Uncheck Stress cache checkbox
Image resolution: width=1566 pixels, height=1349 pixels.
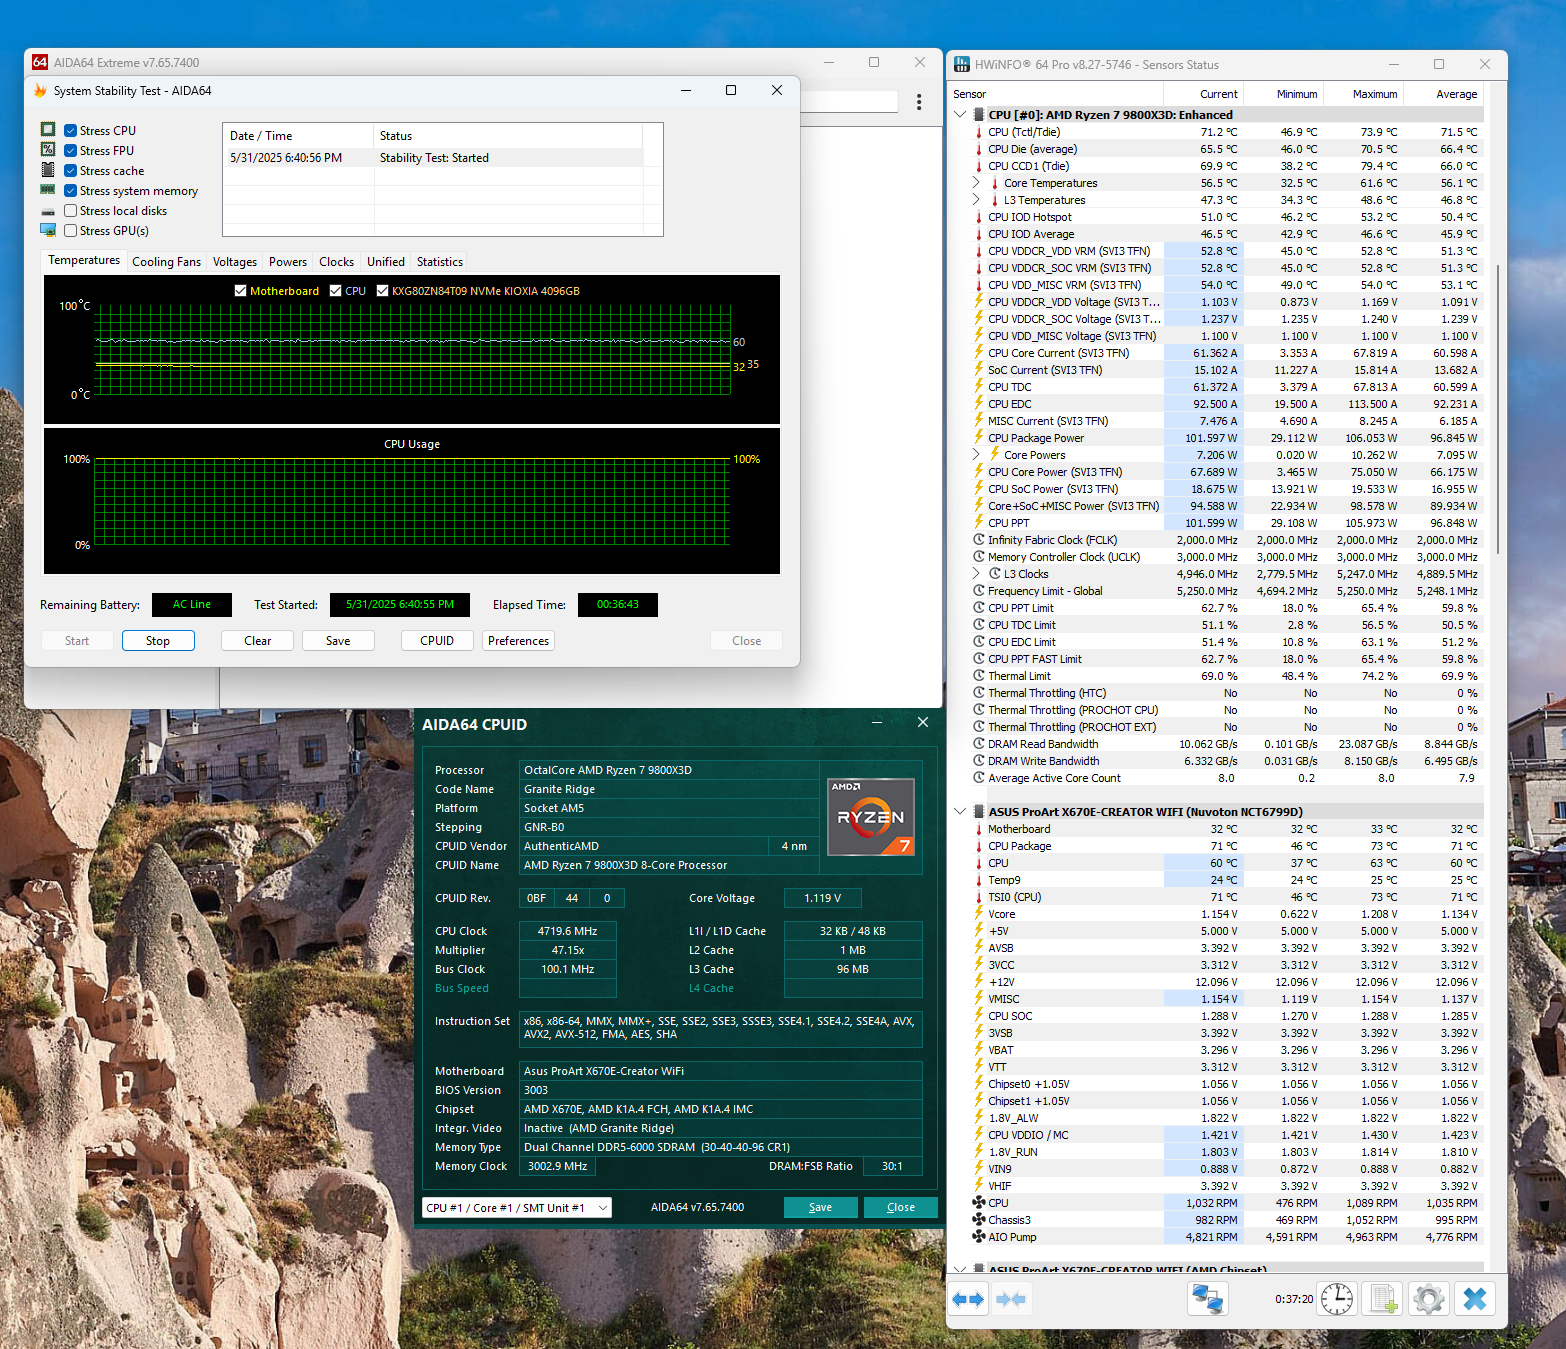pyautogui.click(x=71, y=170)
